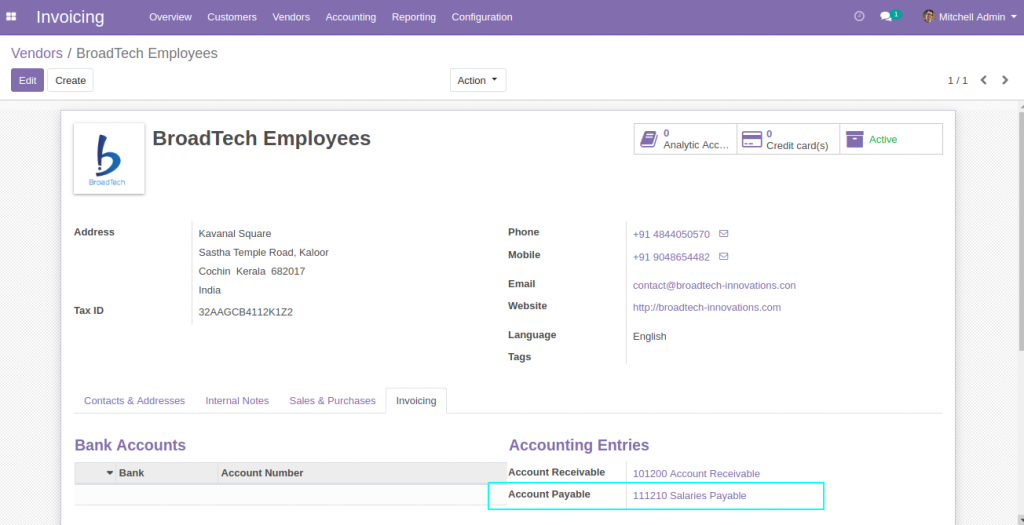Click Sastha Temple Road, Kaloor line
1024x525 pixels.
point(264,252)
